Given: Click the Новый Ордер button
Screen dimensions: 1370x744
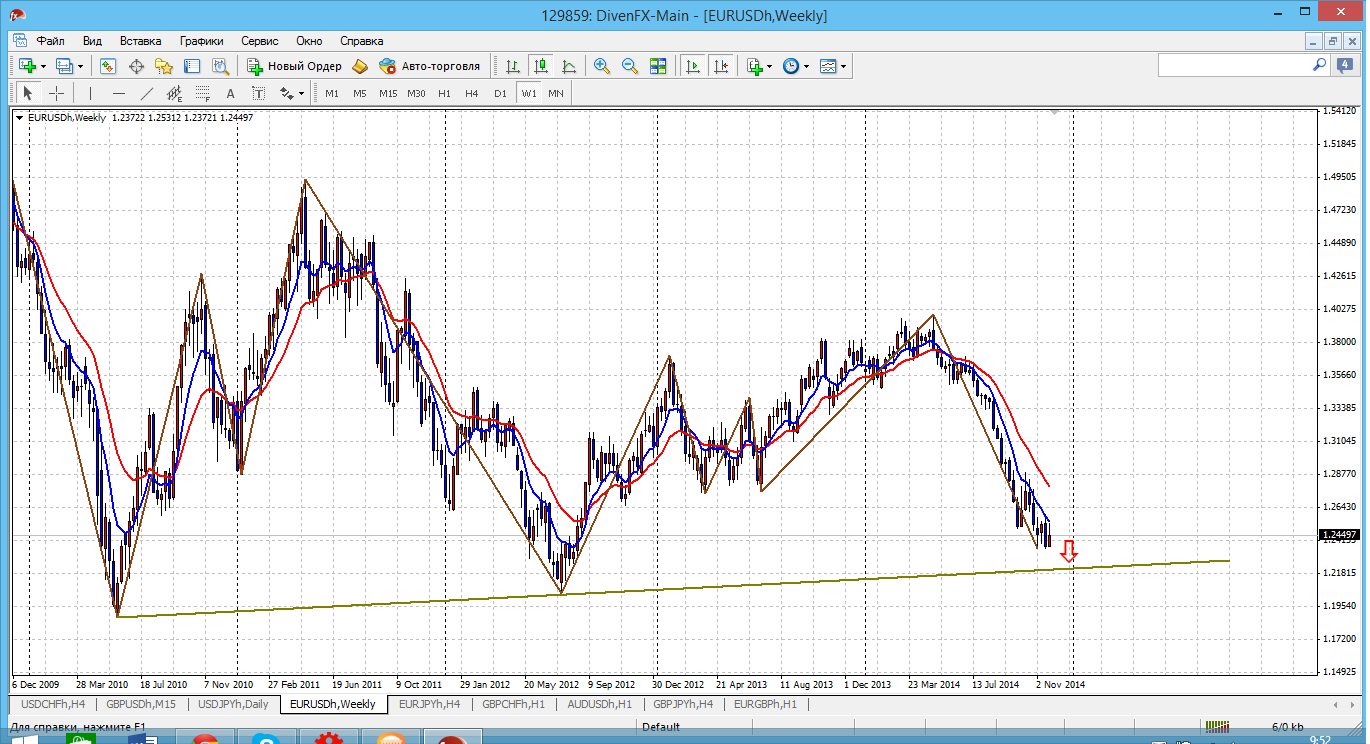Looking at the screenshot, I should [x=295, y=66].
